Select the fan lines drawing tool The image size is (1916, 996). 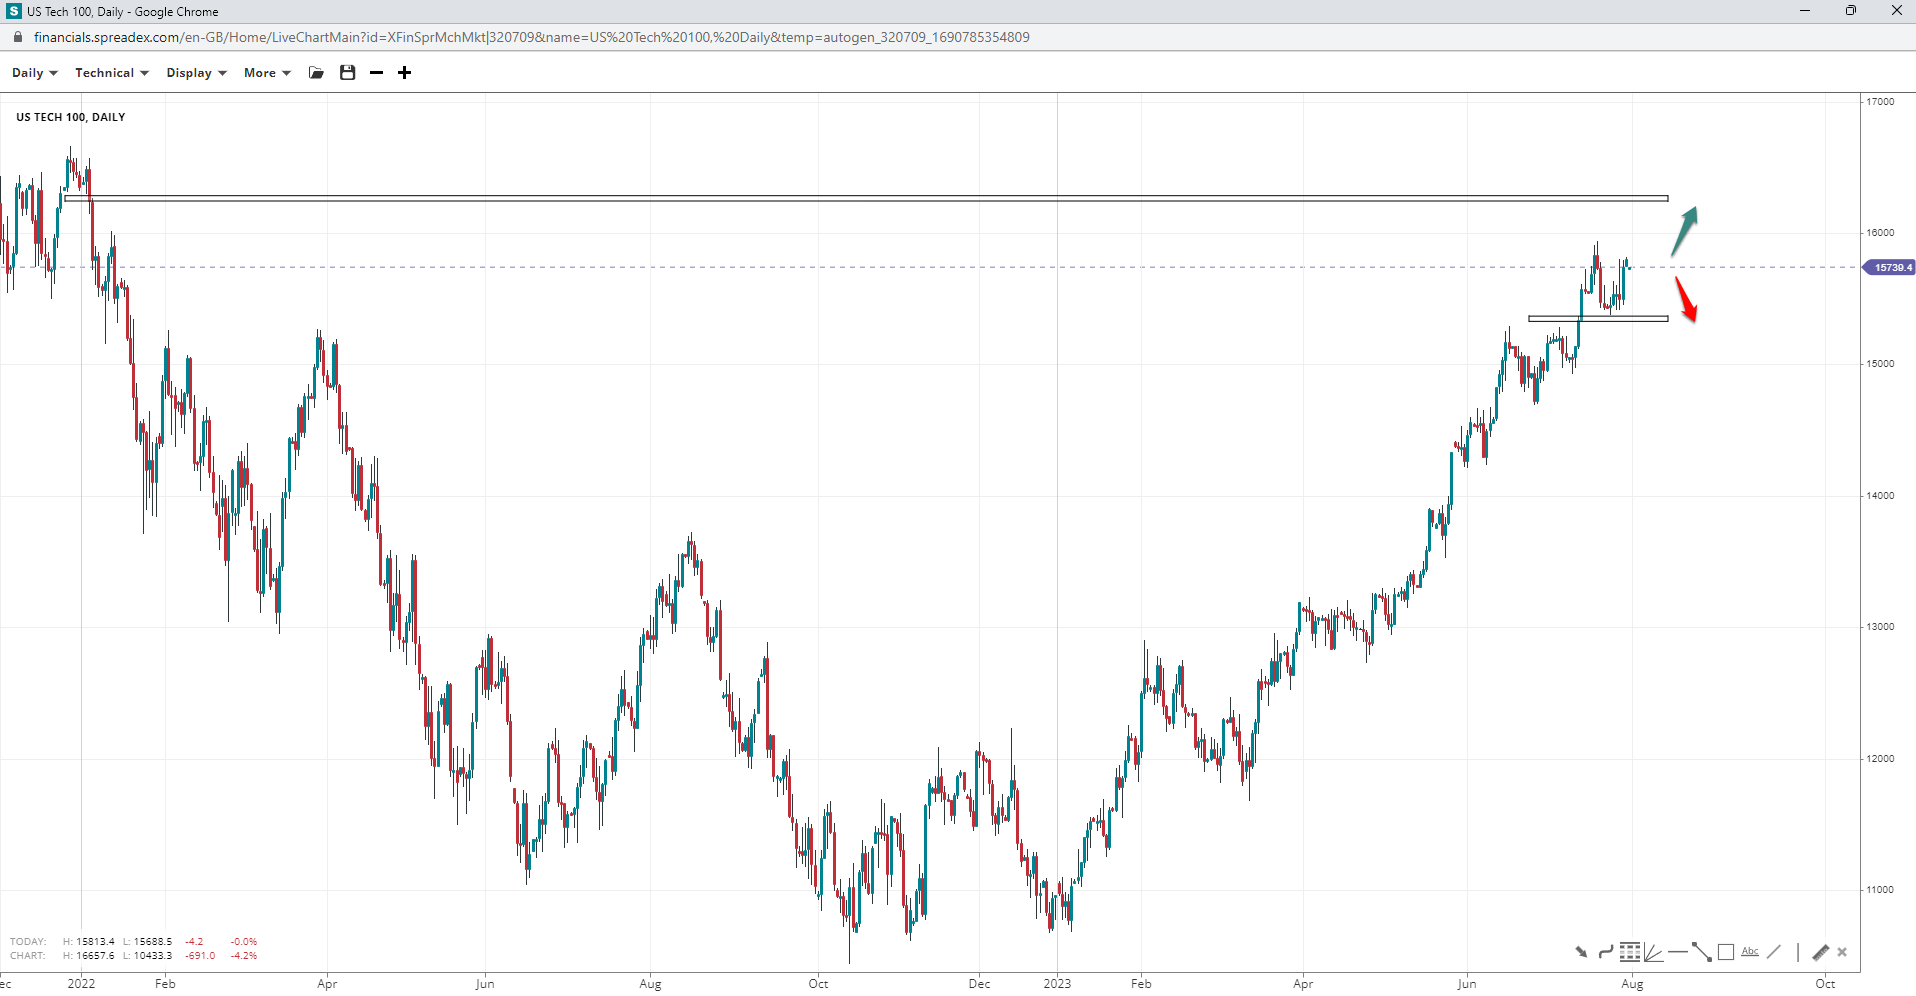(1654, 952)
